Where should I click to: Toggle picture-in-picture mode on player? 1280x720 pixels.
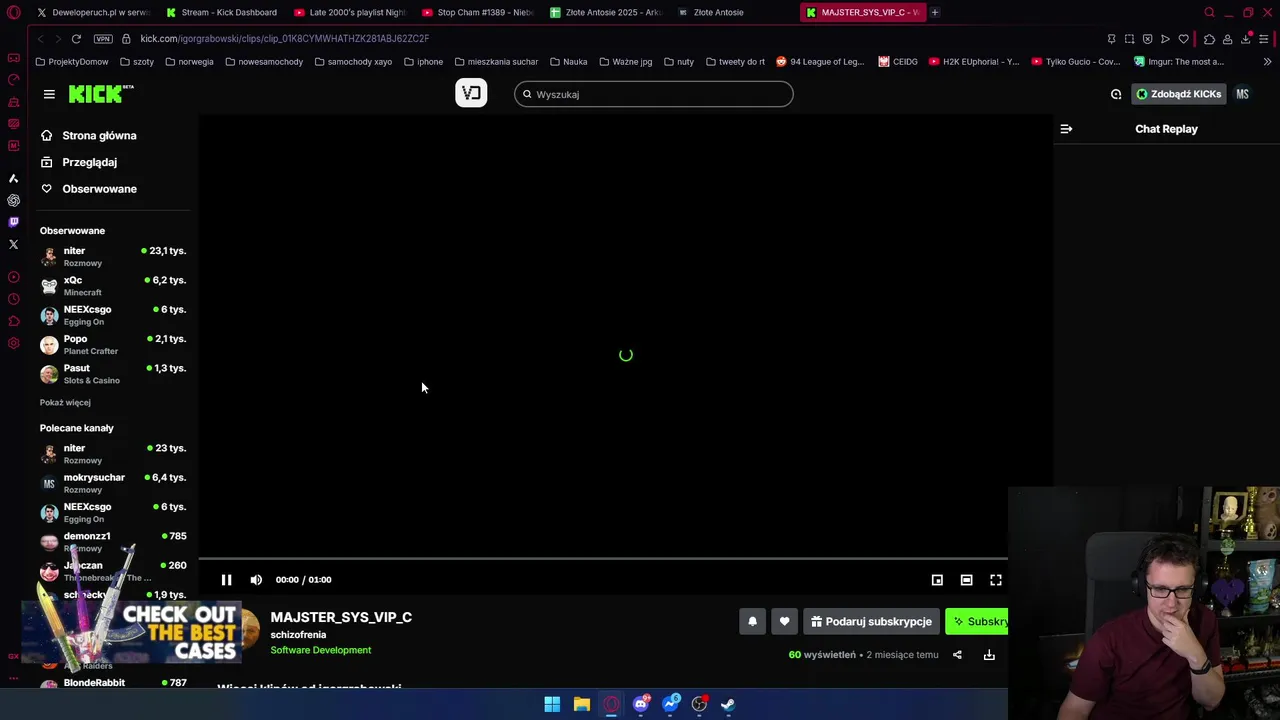[937, 580]
